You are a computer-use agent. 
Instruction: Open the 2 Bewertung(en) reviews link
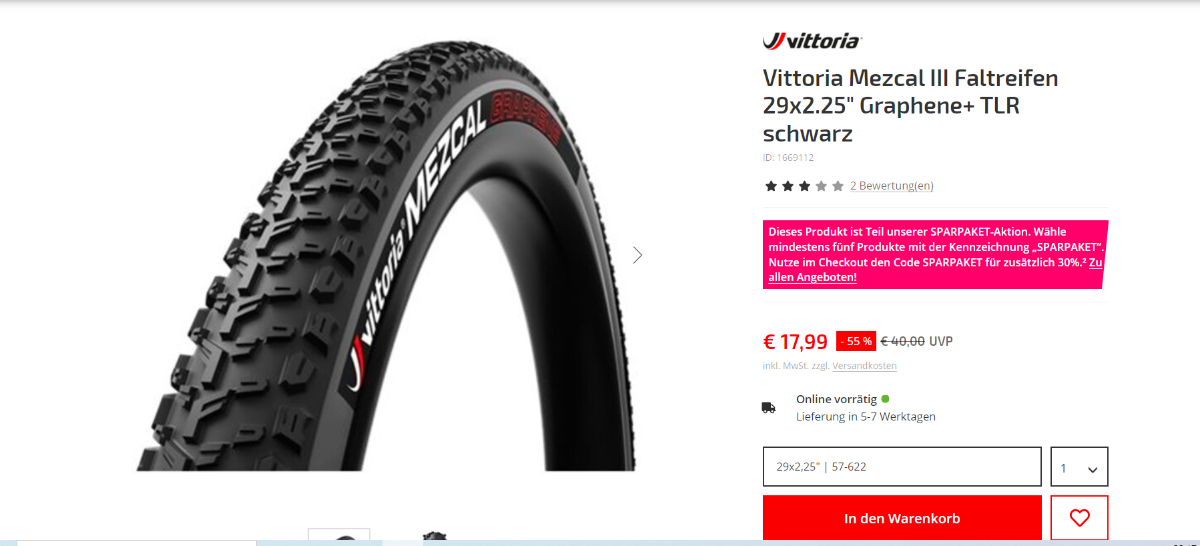click(891, 186)
